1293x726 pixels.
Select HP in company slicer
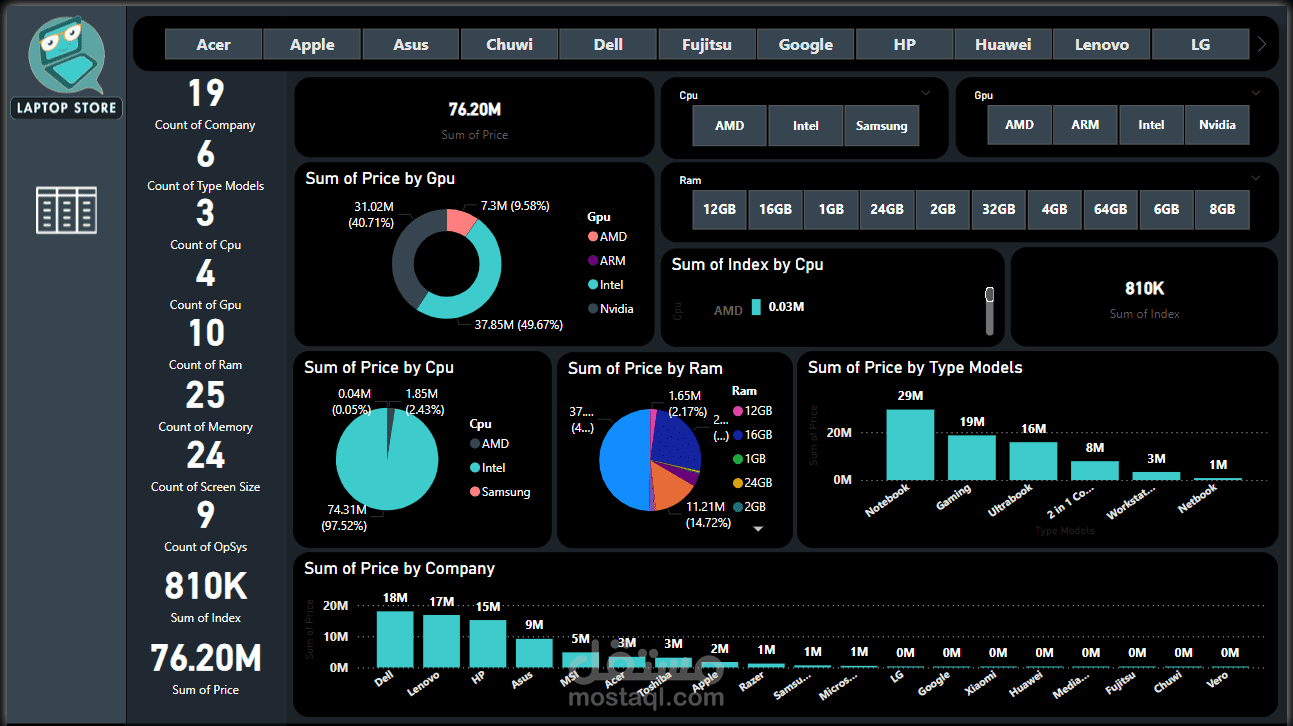(x=904, y=44)
